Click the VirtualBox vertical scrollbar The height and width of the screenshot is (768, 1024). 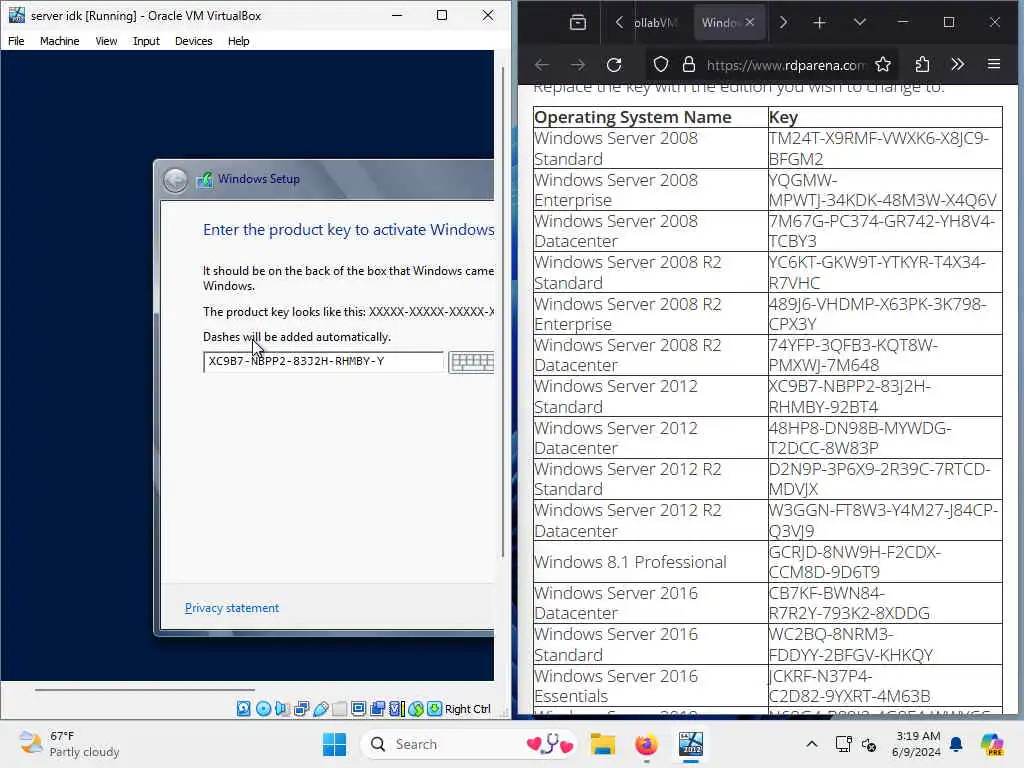502,312
